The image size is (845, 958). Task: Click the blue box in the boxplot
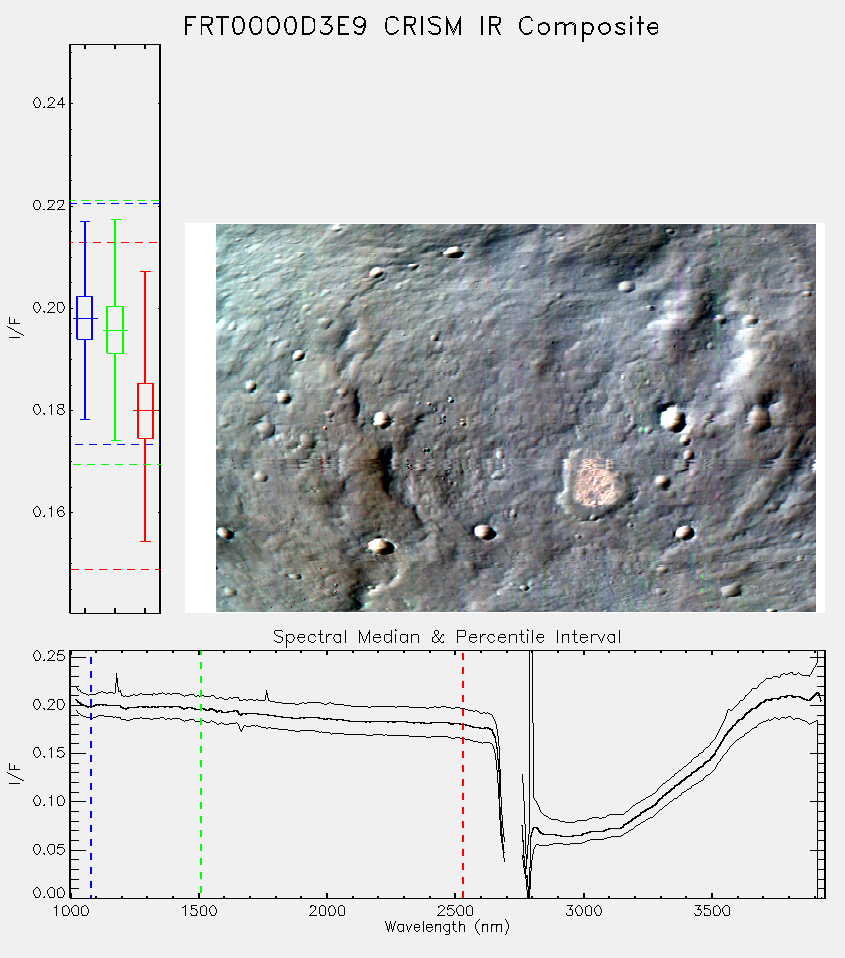pyautogui.click(x=84, y=318)
